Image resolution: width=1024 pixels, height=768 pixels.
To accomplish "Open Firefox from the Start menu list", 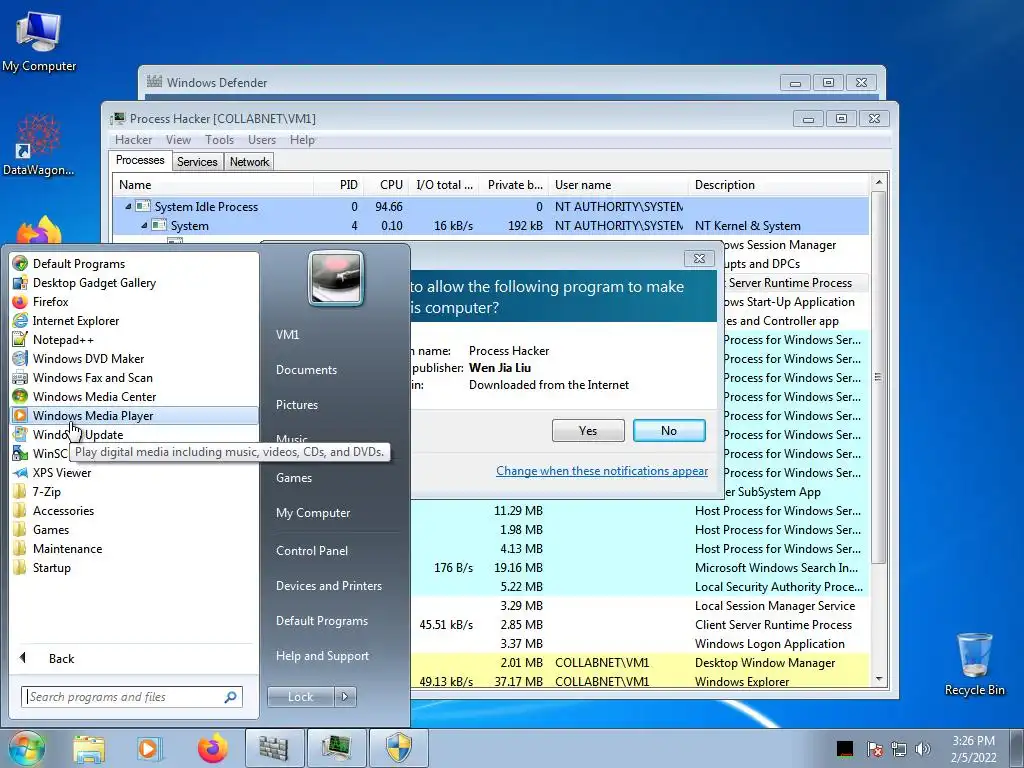I will (50, 302).
